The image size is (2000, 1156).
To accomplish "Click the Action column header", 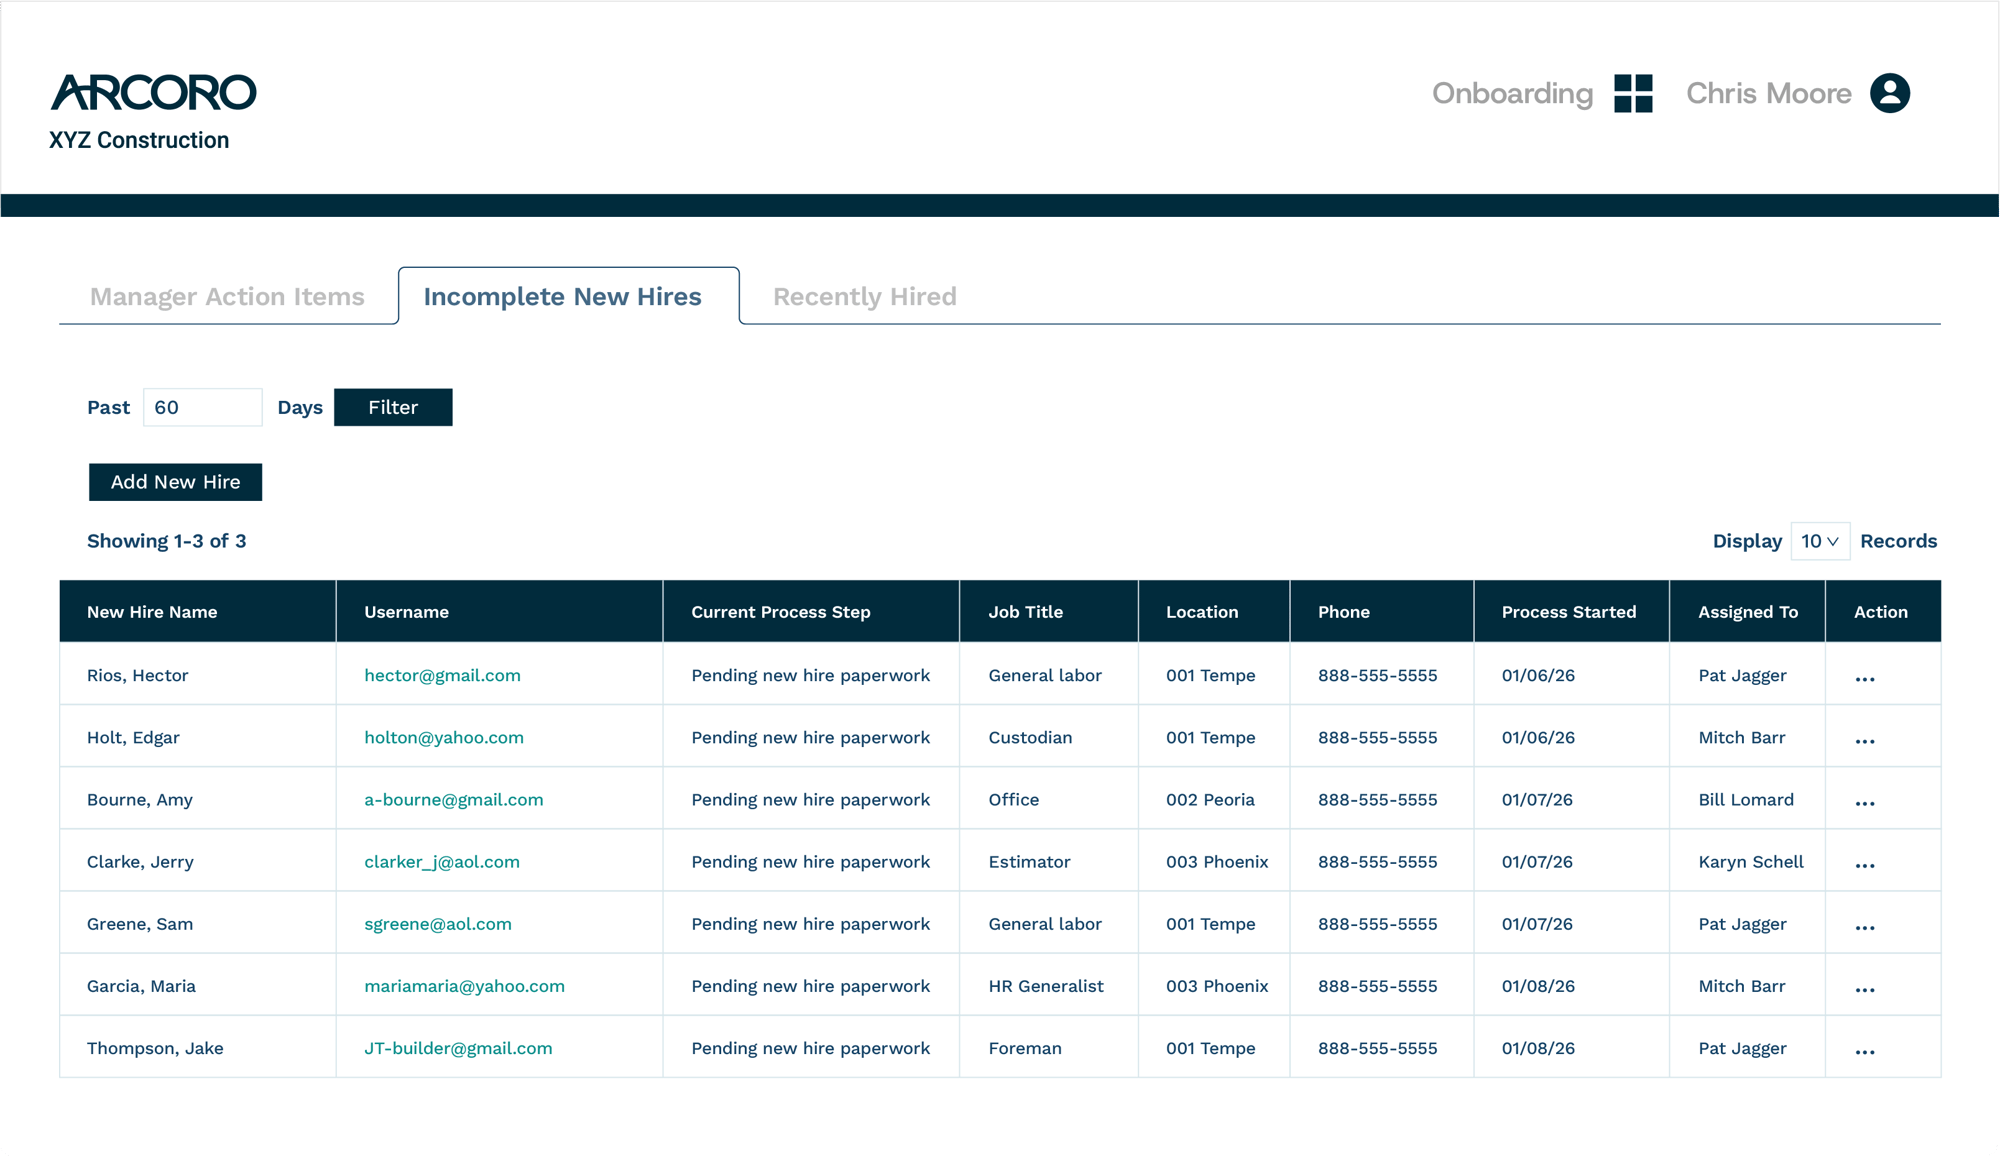I will (1881, 611).
